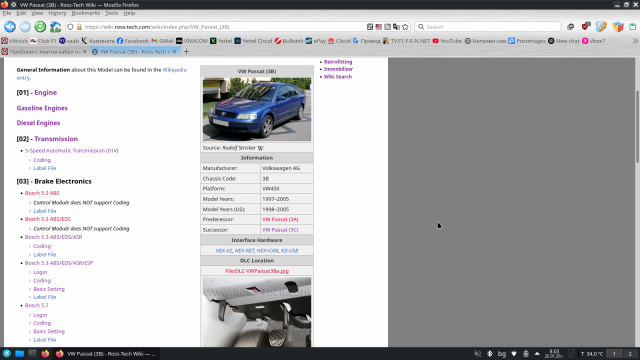The image size is (640, 360).
Task: Click the Forward navigation arrow
Action: pyautogui.click(x=25, y=27)
